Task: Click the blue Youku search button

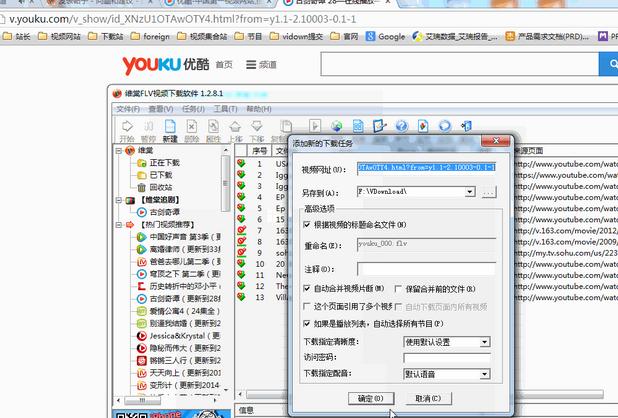Action: pyautogui.click(x=609, y=63)
